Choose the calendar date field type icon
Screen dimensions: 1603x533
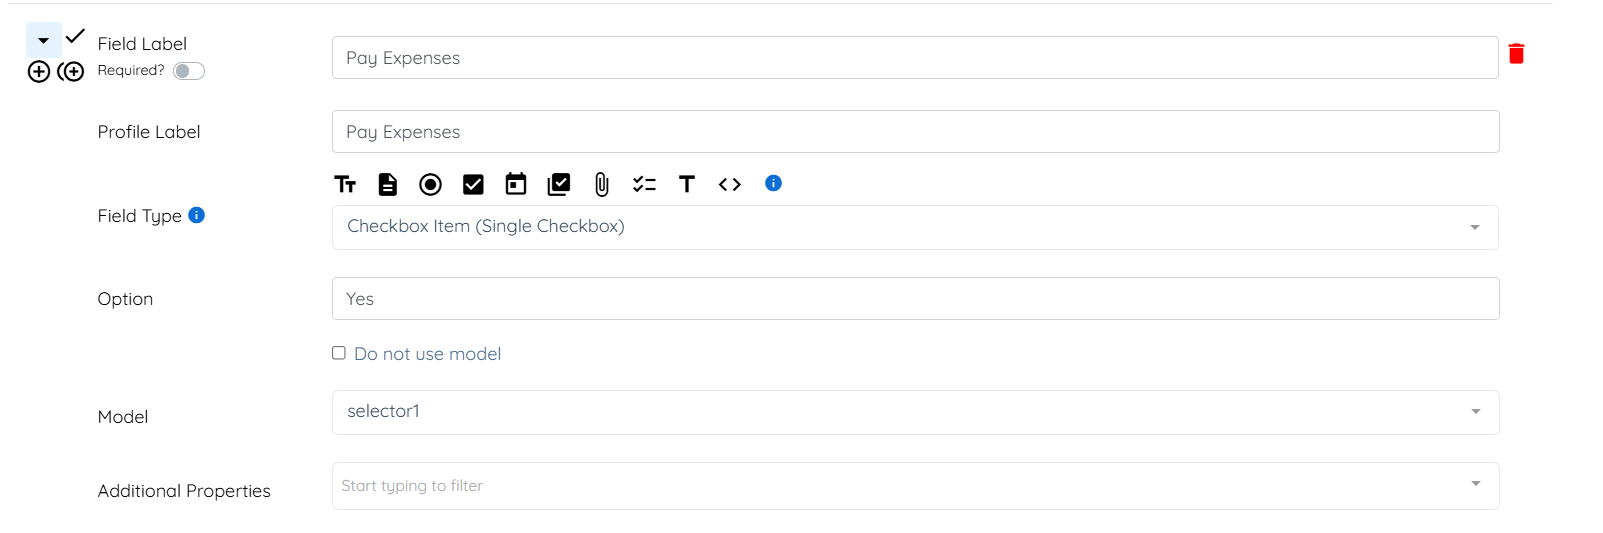coord(516,184)
